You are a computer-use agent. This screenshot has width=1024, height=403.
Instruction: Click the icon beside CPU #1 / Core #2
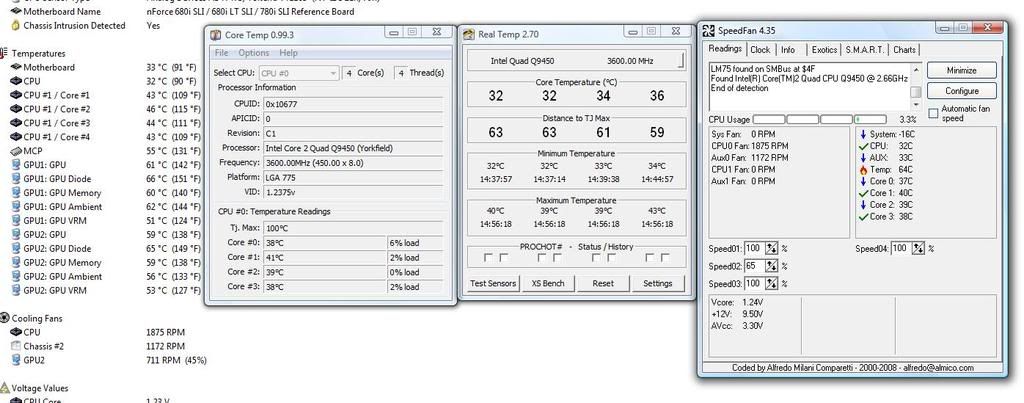pos(16,109)
